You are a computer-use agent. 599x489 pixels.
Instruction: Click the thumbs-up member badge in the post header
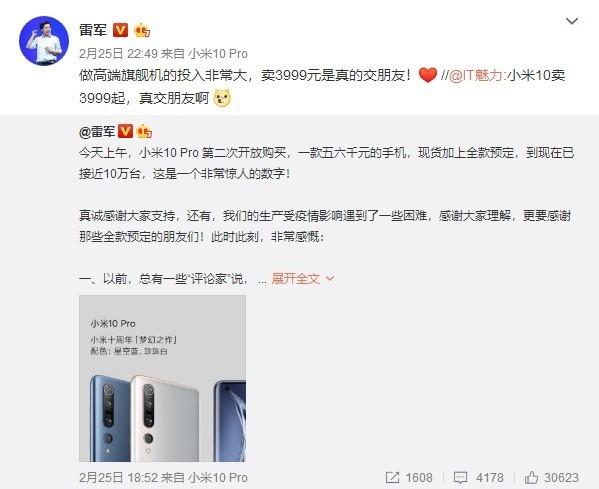point(142,30)
